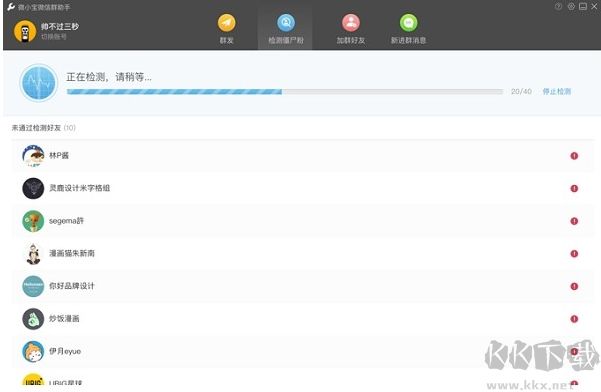Viewport: 601px width, 392px height.
Task: Click the red warning icon for 林P酱
Action: click(574, 156)
